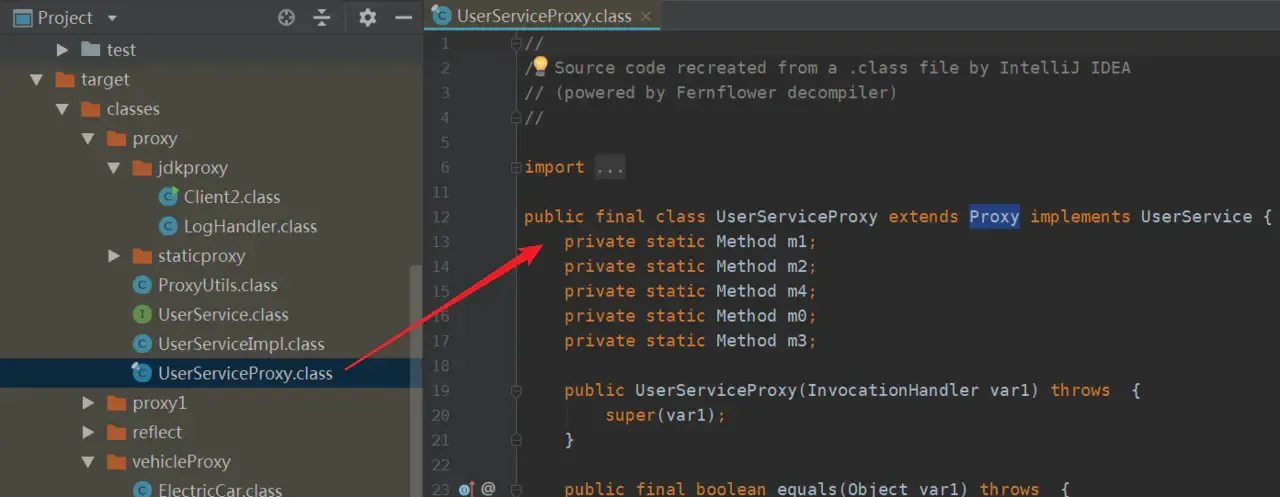Screen dimensions: 1280x497
Task: Click UserService after implements keyword
Action: 1196,217
